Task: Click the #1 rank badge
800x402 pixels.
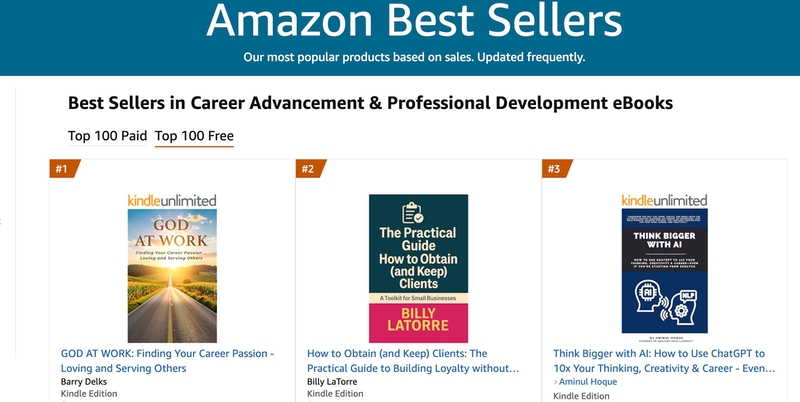Action: click(x=62, y=169)
